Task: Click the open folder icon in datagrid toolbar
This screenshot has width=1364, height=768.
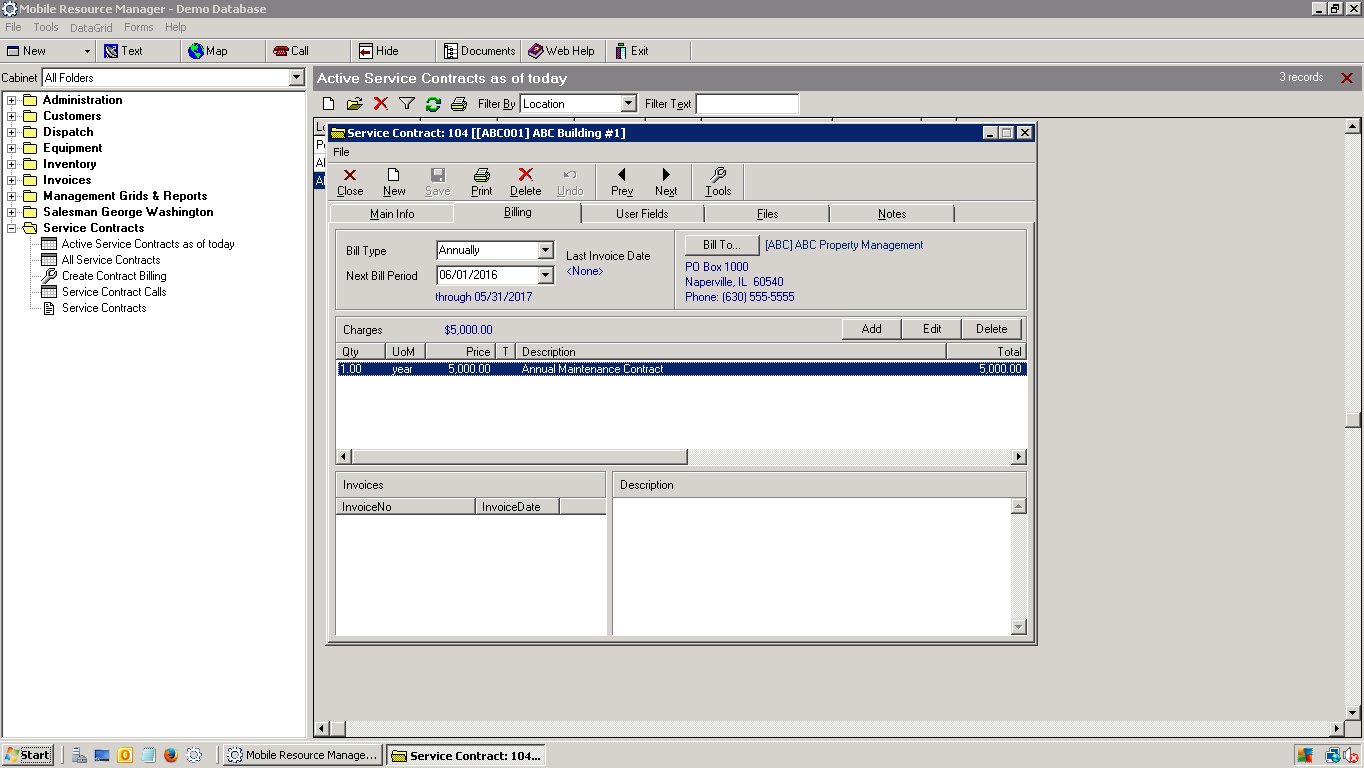Action: [x=354, y=104]
